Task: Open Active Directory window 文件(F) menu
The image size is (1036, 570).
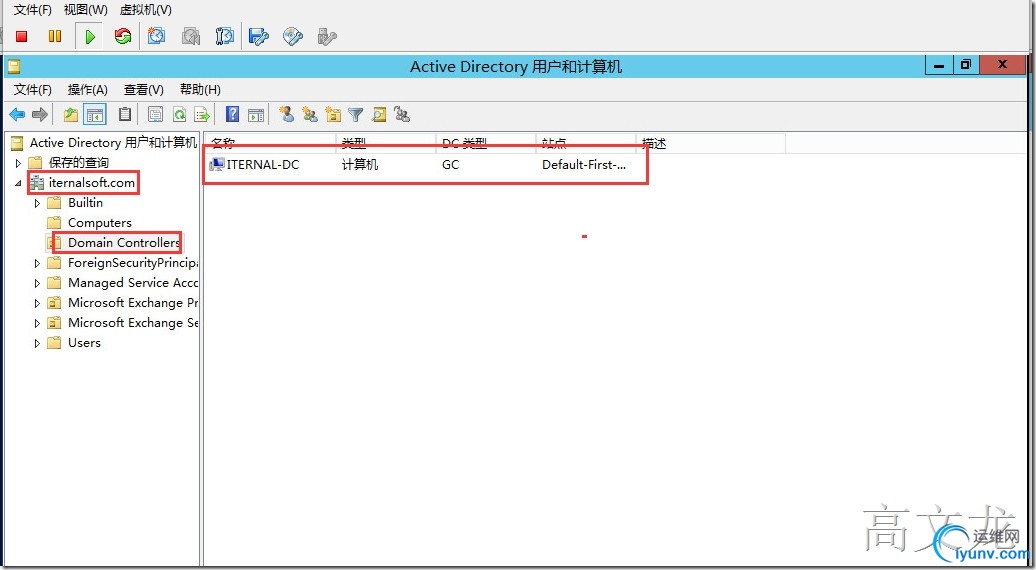Action: pos(32,90)
